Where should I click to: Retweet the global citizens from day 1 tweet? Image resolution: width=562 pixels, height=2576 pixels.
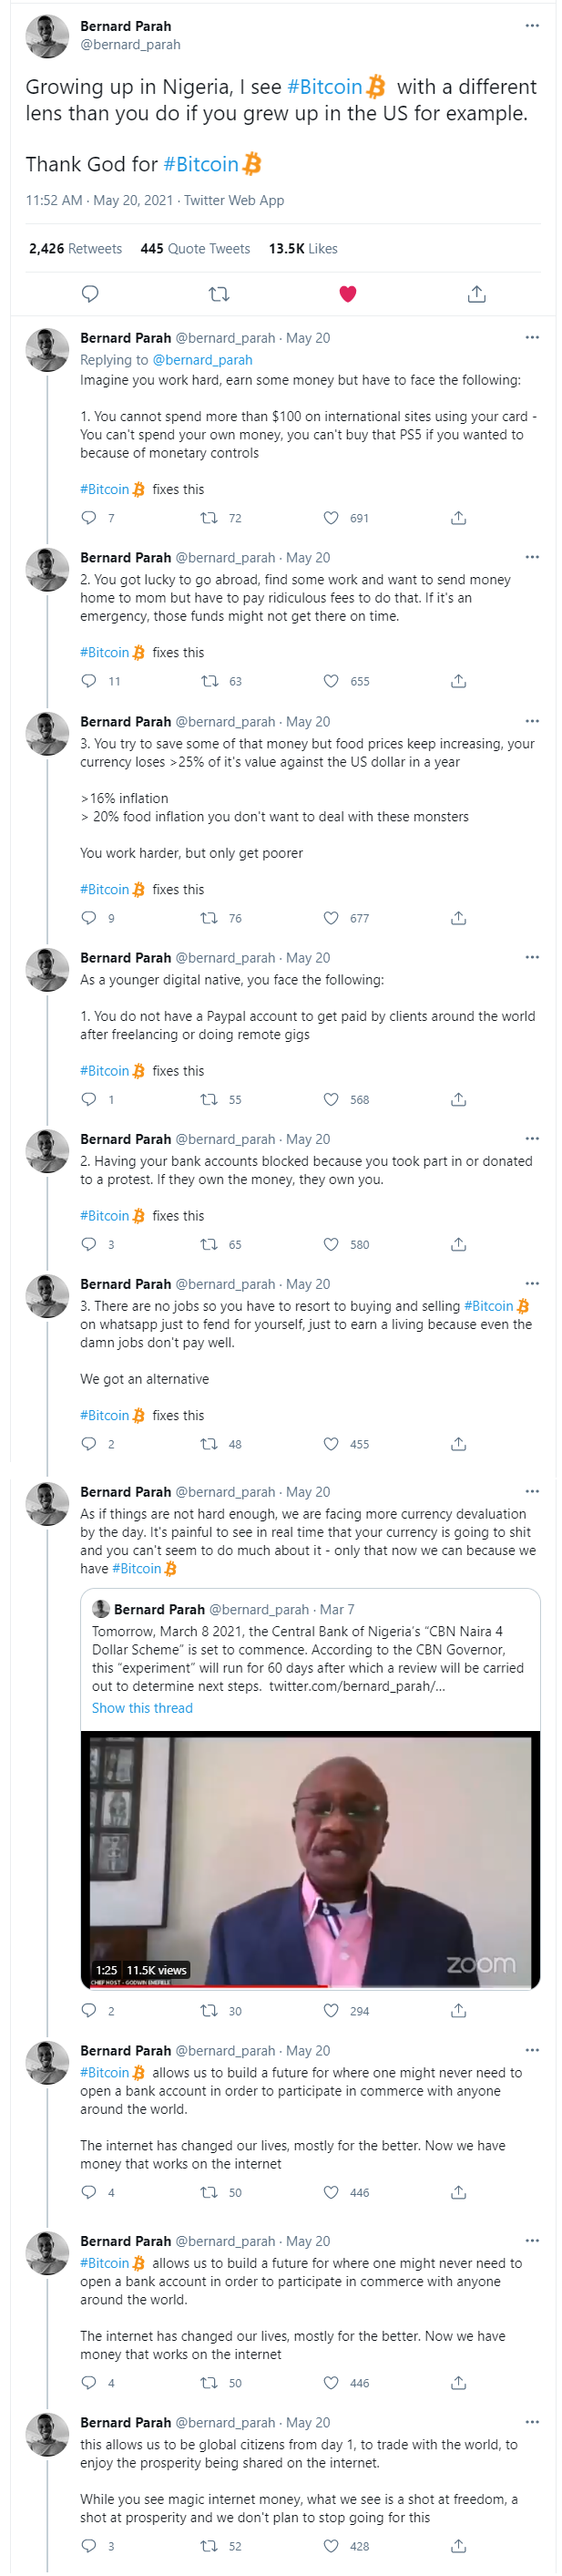click(209, 2546)
